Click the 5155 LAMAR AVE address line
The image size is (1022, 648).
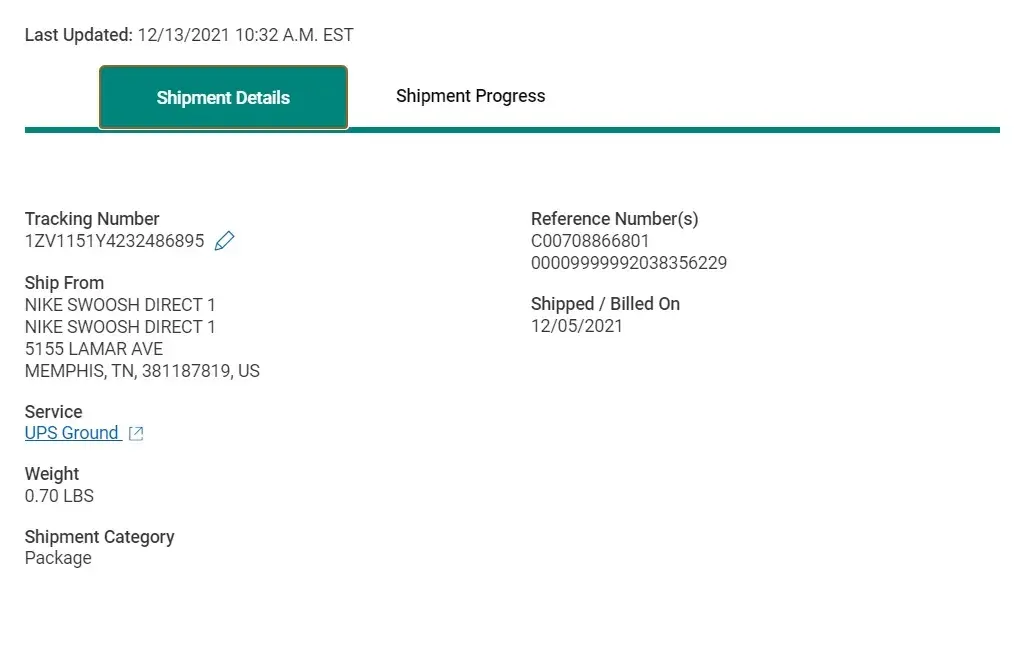pyautogui.click(x=94, y=349)
